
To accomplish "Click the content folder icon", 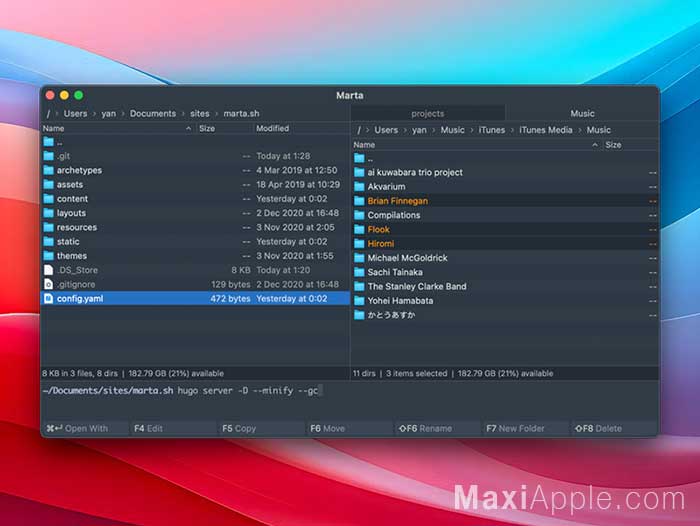I will click(49, 199).
